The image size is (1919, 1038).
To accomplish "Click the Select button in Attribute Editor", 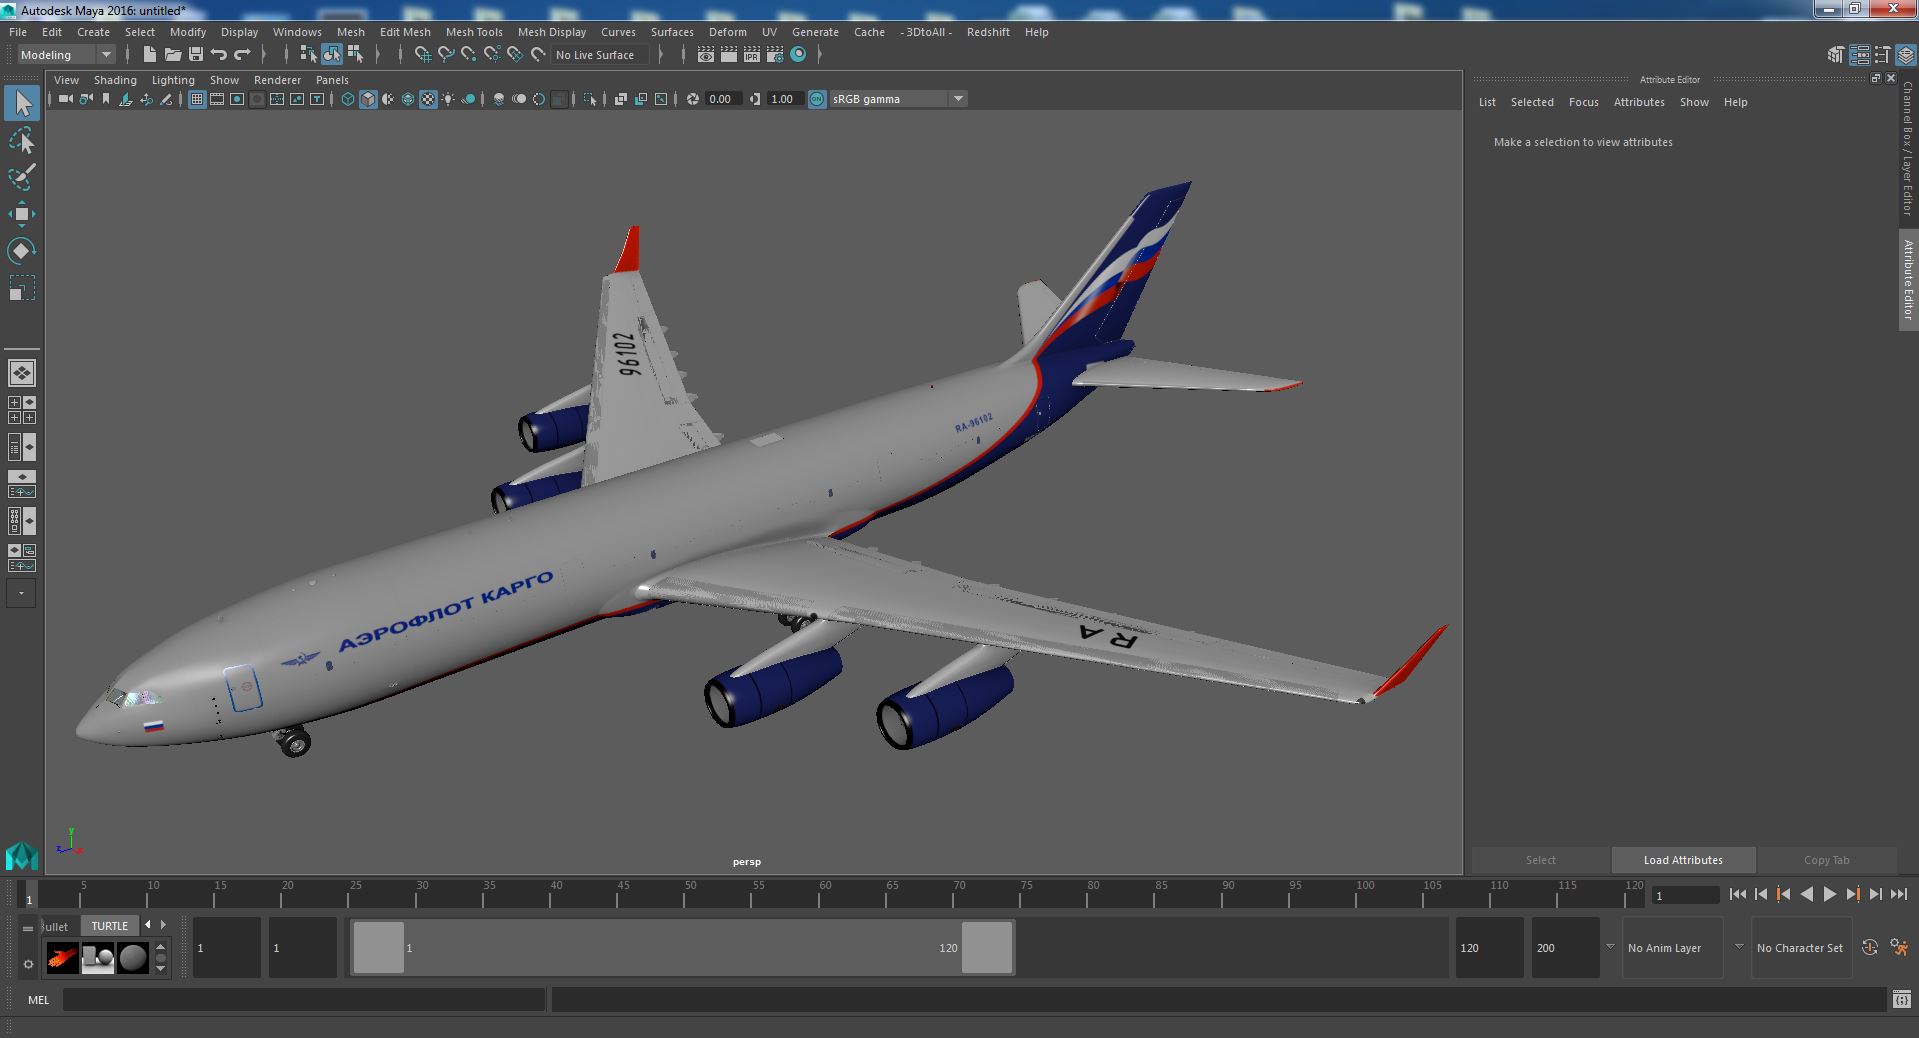I will pos(1540,860).
